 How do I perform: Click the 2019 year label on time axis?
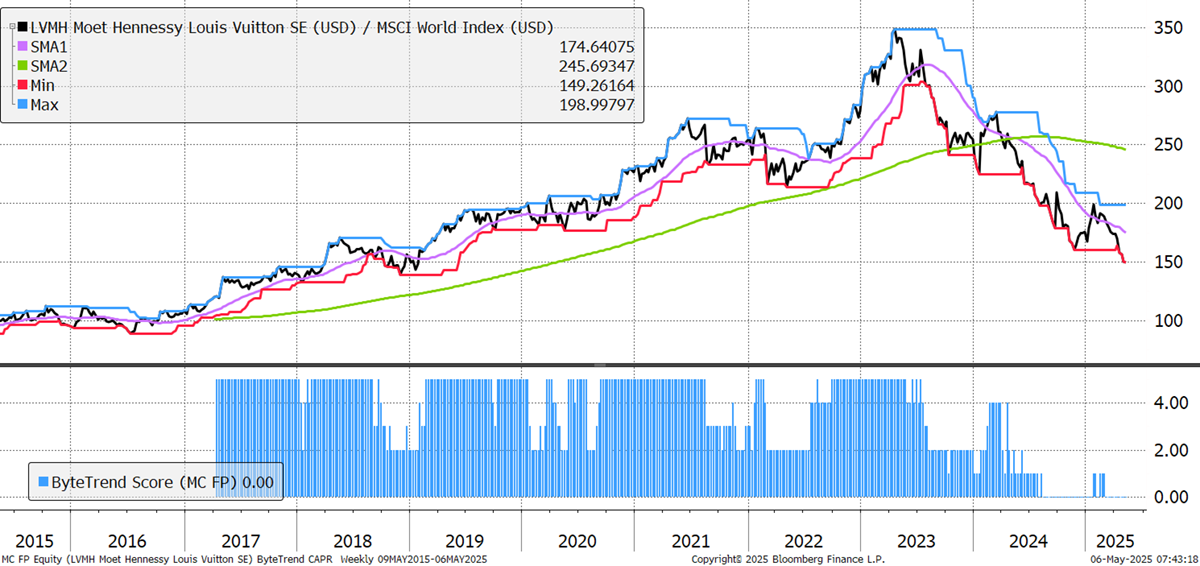coord(466,541)
